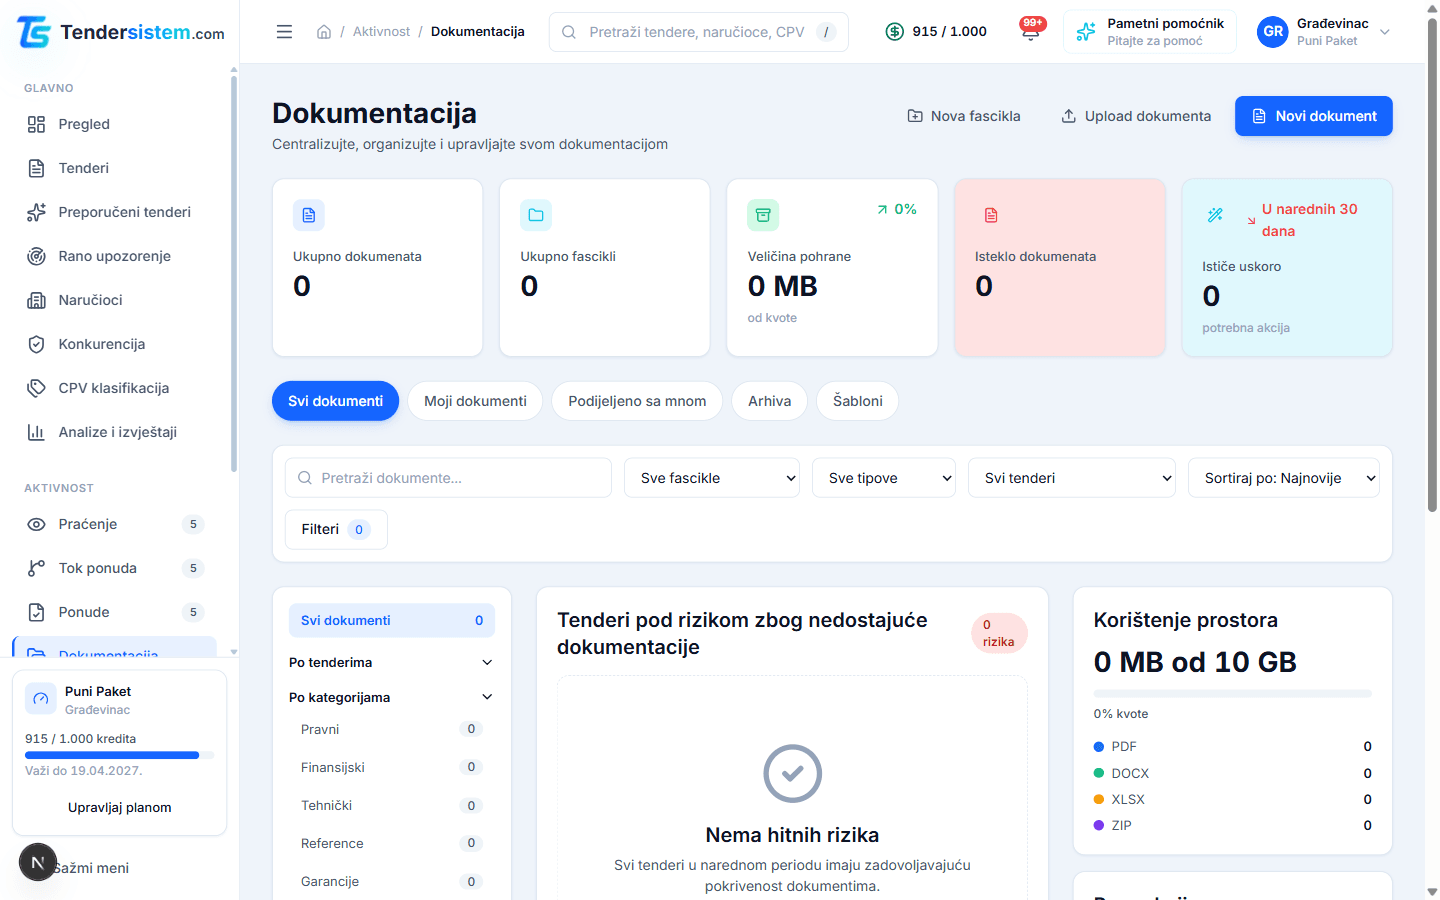
Task: Select the Finansijski category
Action: point(391,767)
